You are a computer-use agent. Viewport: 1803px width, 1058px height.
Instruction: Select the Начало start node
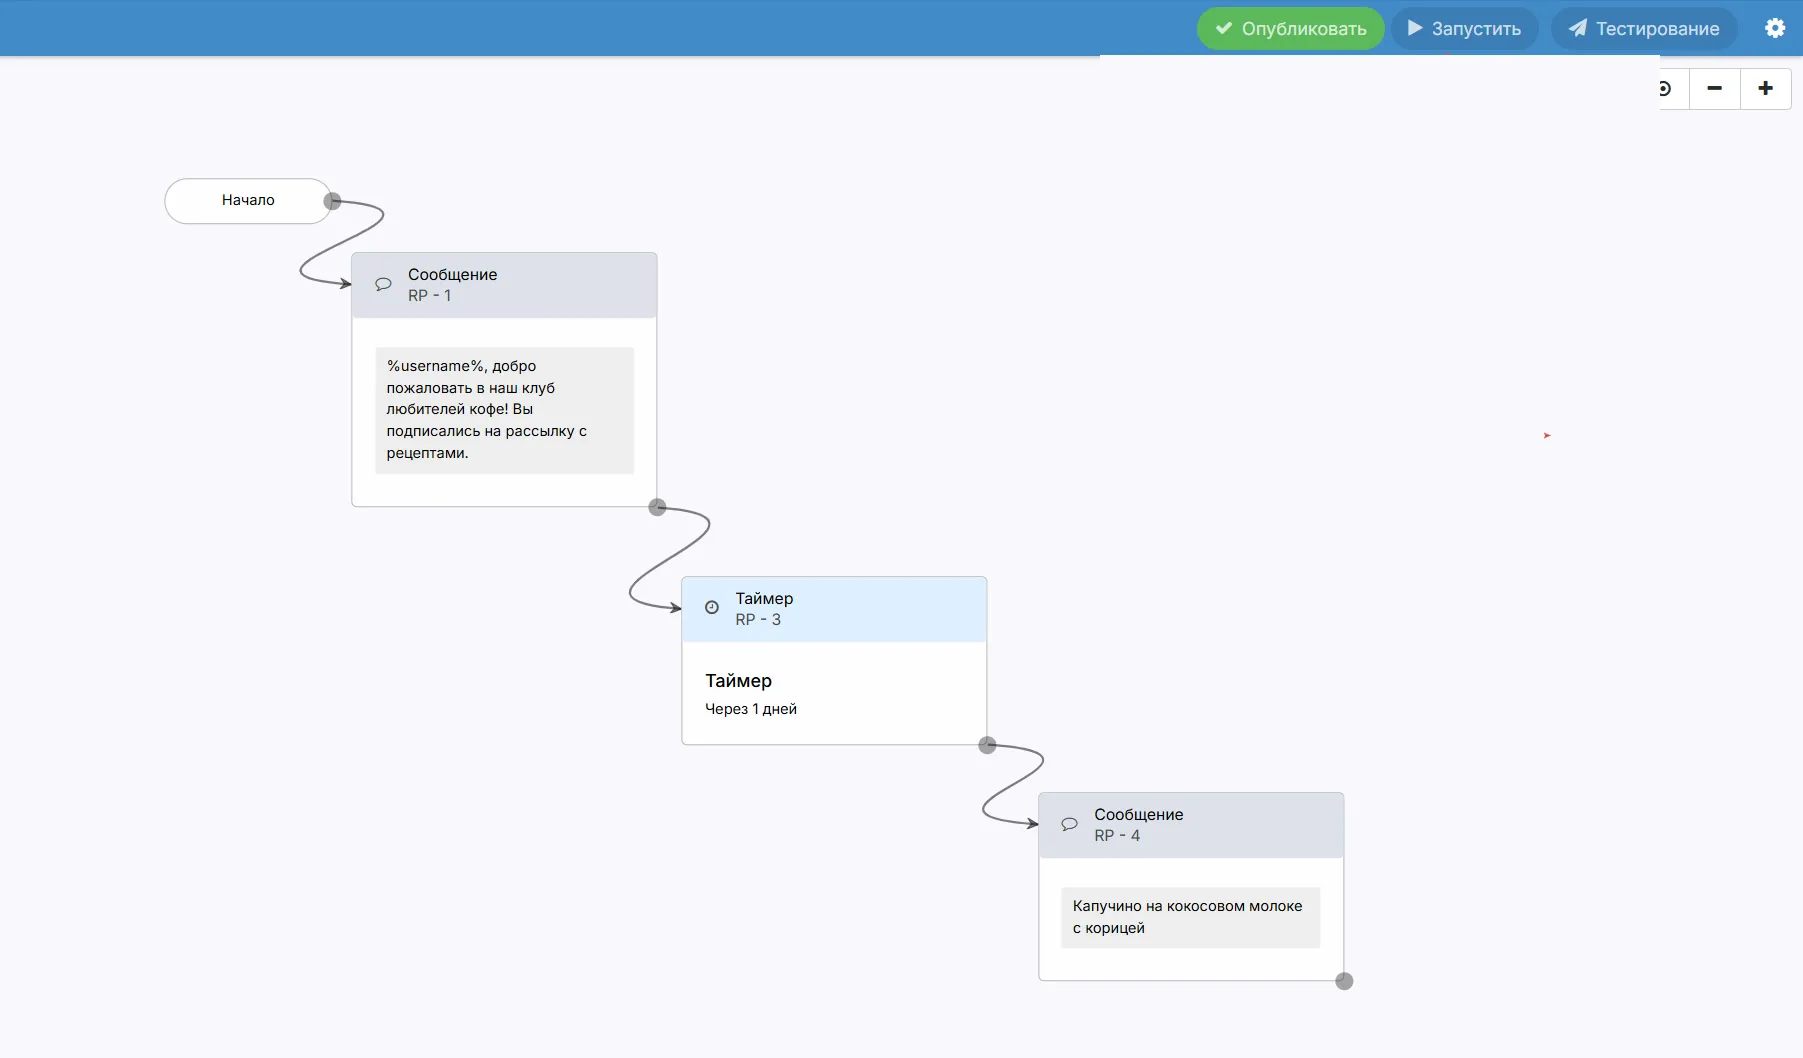tap(248, 200)
